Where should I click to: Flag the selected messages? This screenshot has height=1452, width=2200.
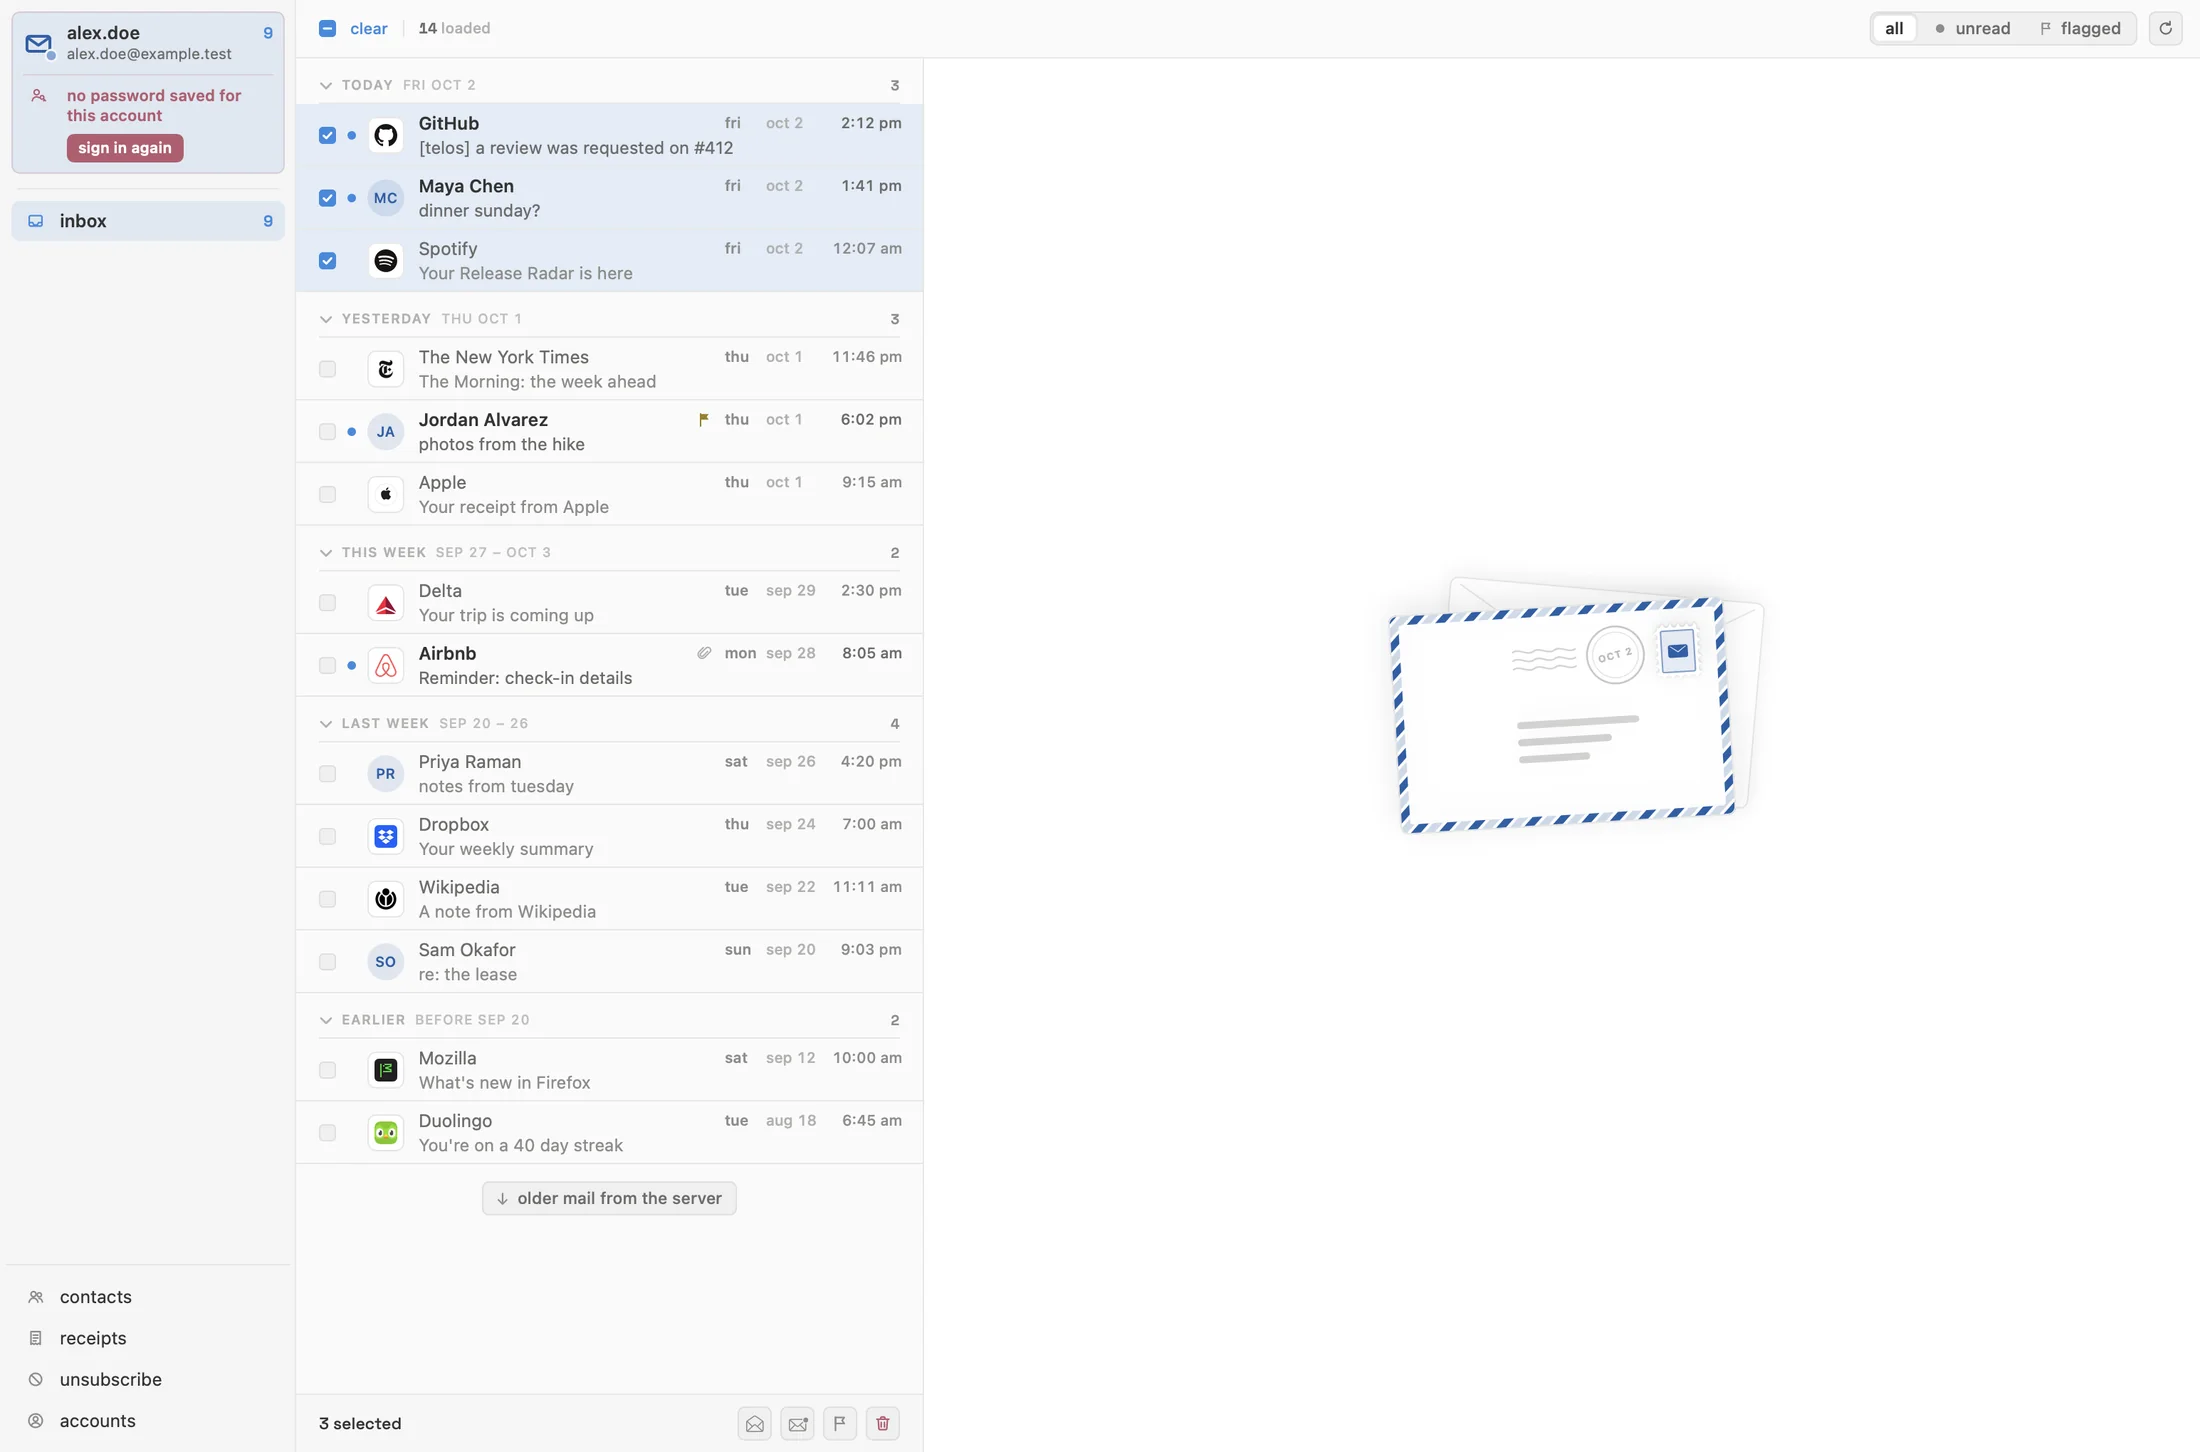coord(840,1423)
